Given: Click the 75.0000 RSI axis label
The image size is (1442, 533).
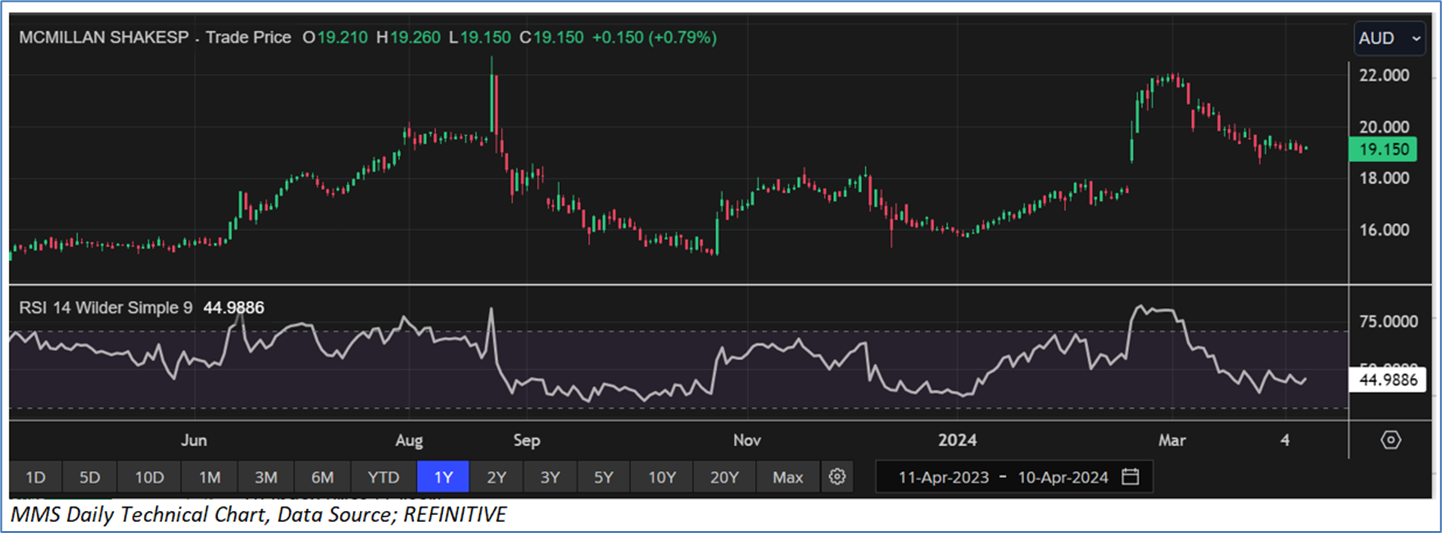Looking at the screenshot, I should click(1387, 322).
